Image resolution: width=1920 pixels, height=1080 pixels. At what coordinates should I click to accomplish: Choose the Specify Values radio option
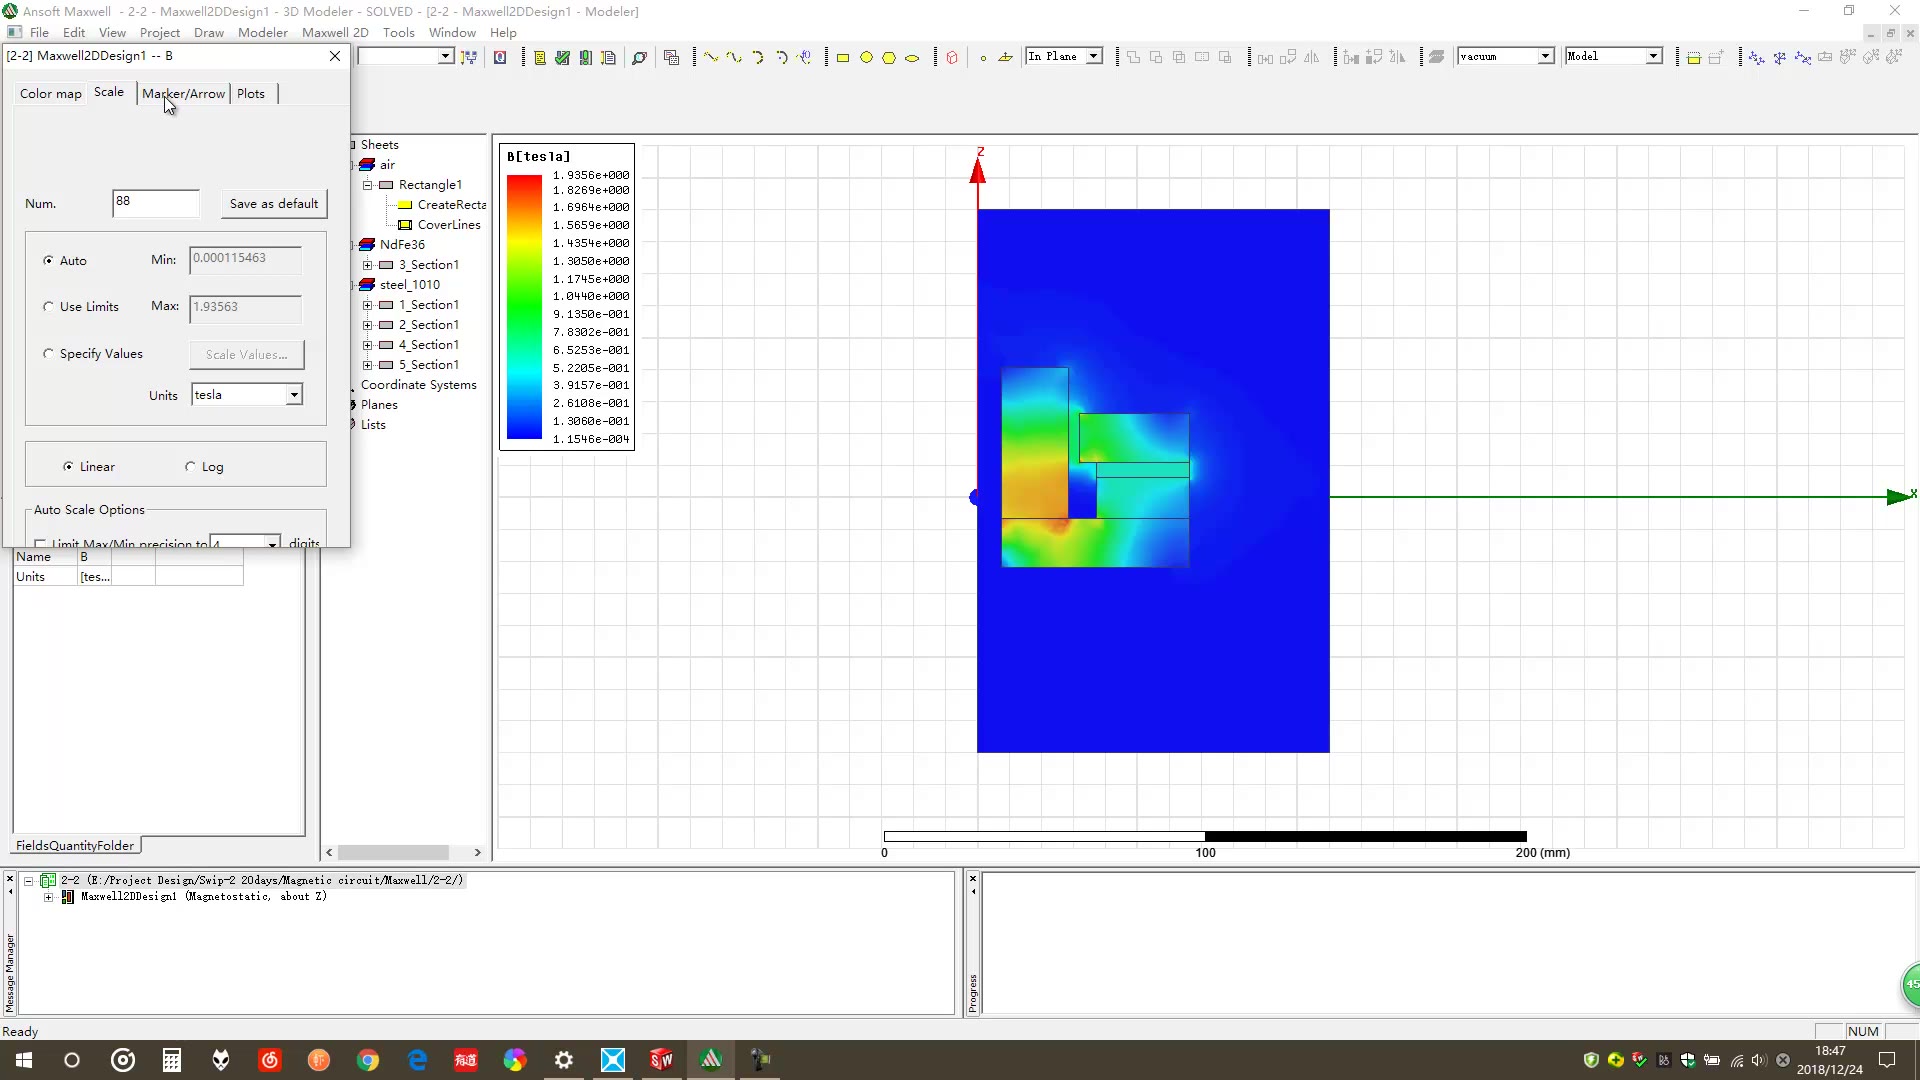pyautogui.click(x=48, y=354)
